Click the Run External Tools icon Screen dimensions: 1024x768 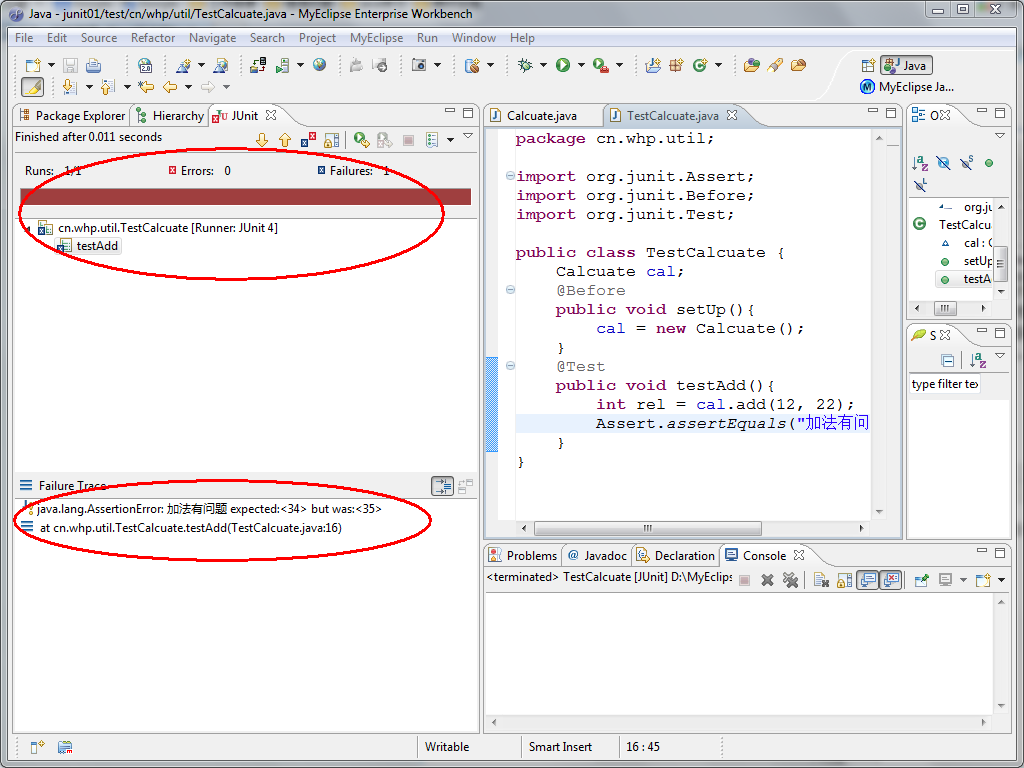[601, 65]
